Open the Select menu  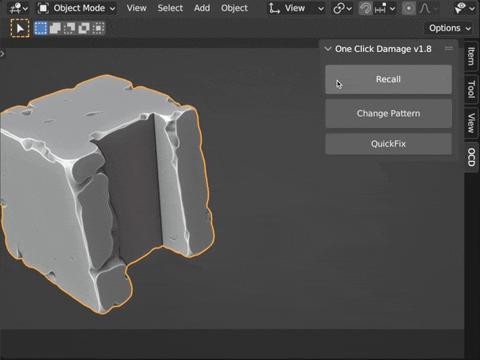coord(170,8)
